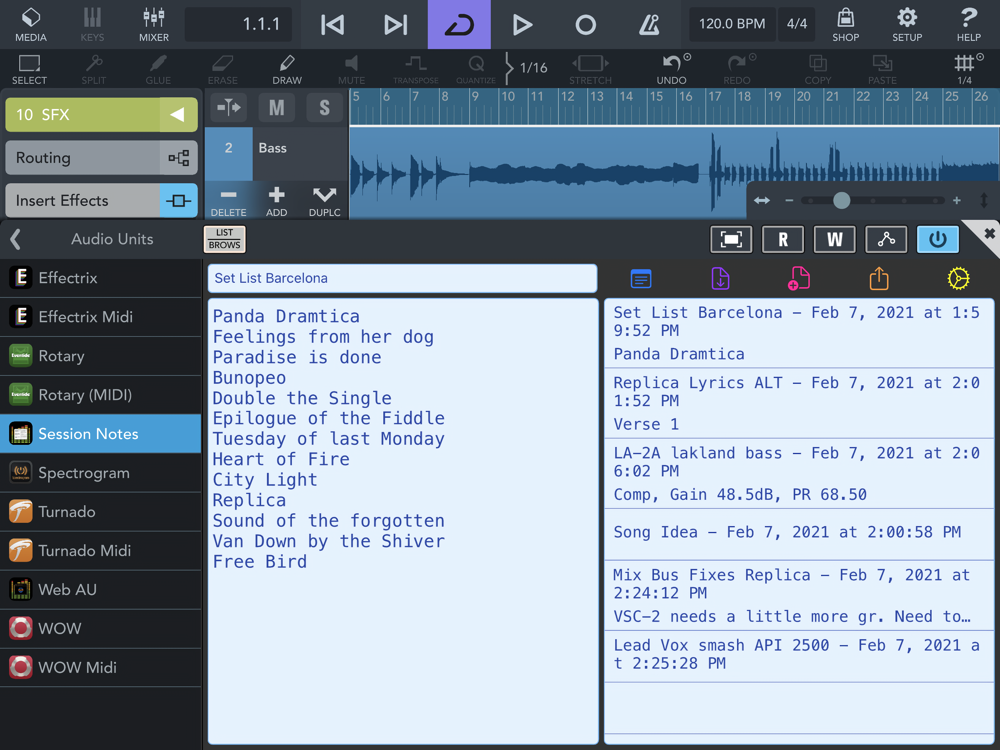Open the Shop bag icon
The width and height of the screenshot is (1000, 750).
click(845, 24)
